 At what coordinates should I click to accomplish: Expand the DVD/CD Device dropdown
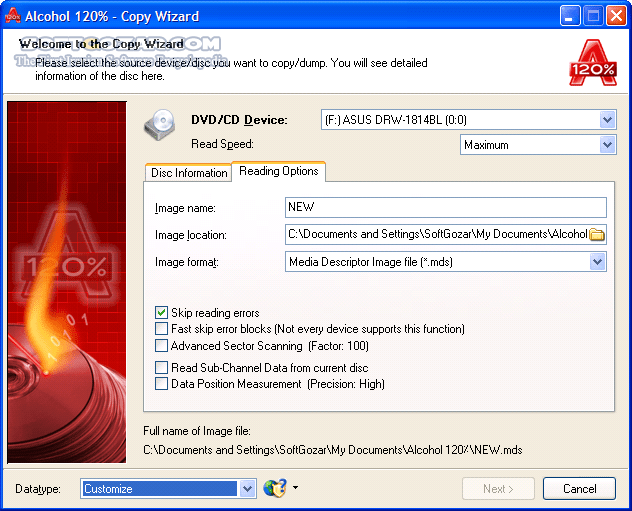click(608, 120)
